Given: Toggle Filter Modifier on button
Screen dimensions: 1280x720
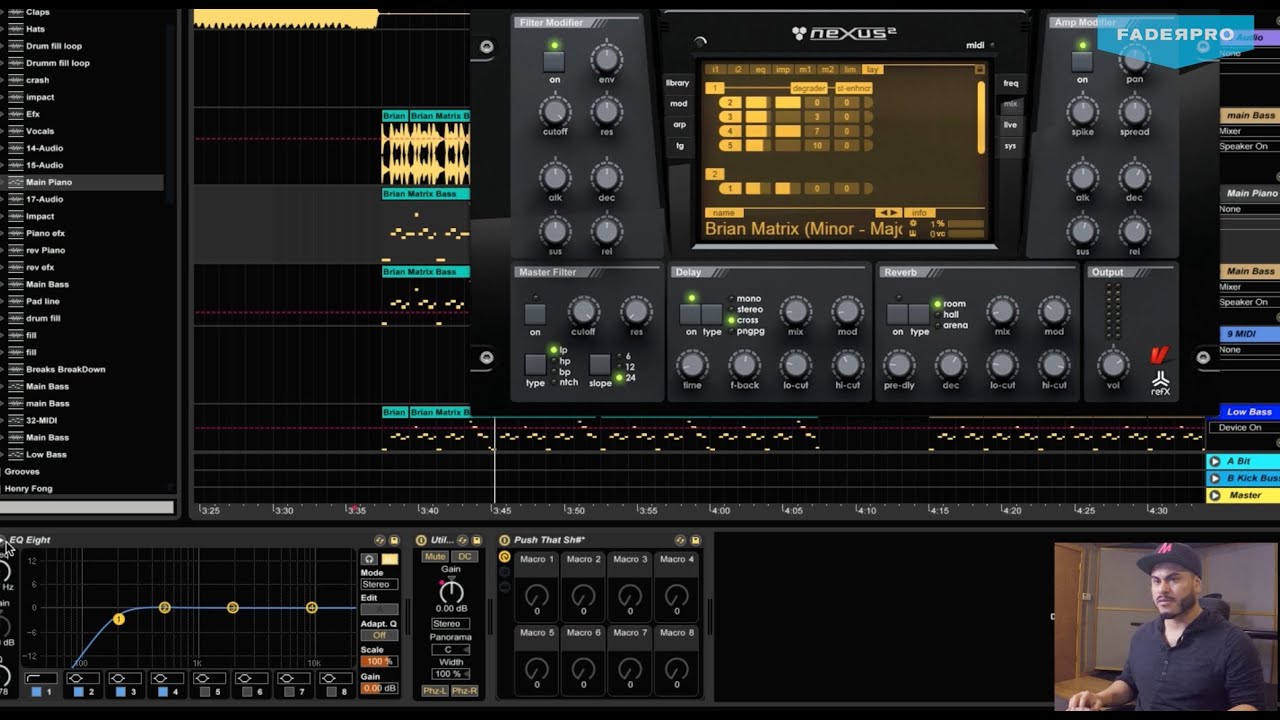Looking at the screenshot, I should click(554, 62).
